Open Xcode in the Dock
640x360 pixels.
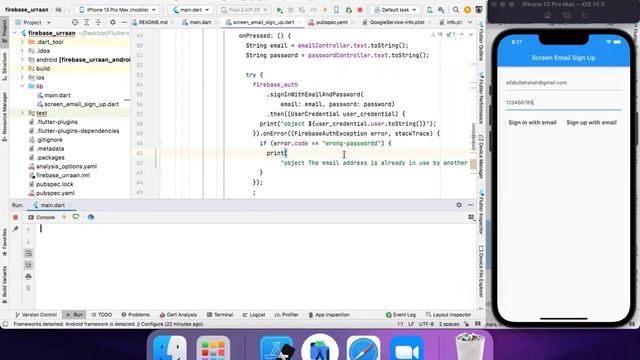coord(276,349)
